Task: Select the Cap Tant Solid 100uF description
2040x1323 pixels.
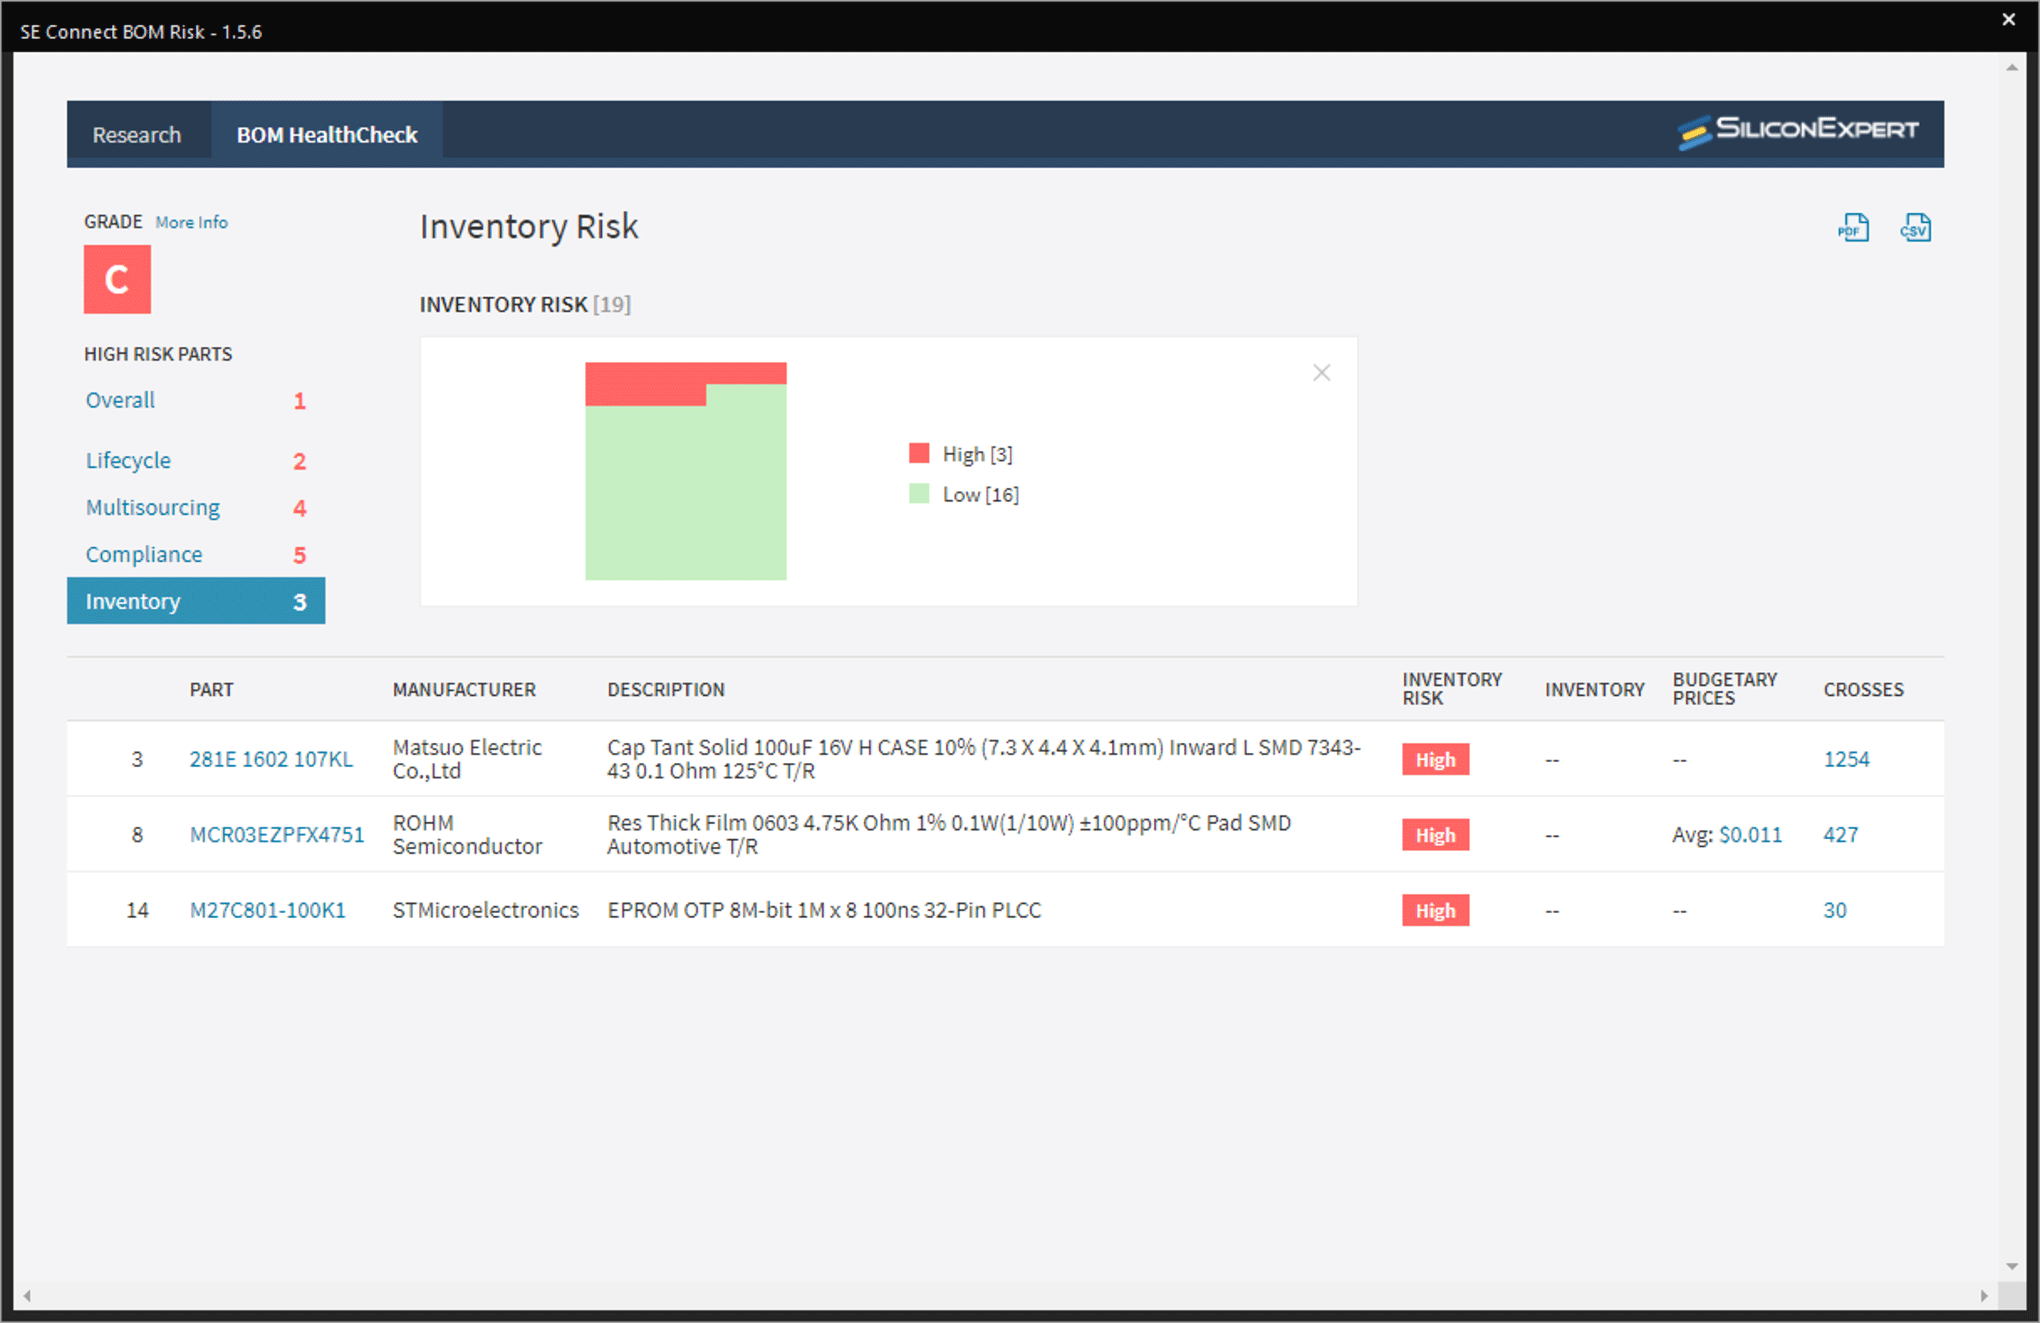Action: pos(984,759)
